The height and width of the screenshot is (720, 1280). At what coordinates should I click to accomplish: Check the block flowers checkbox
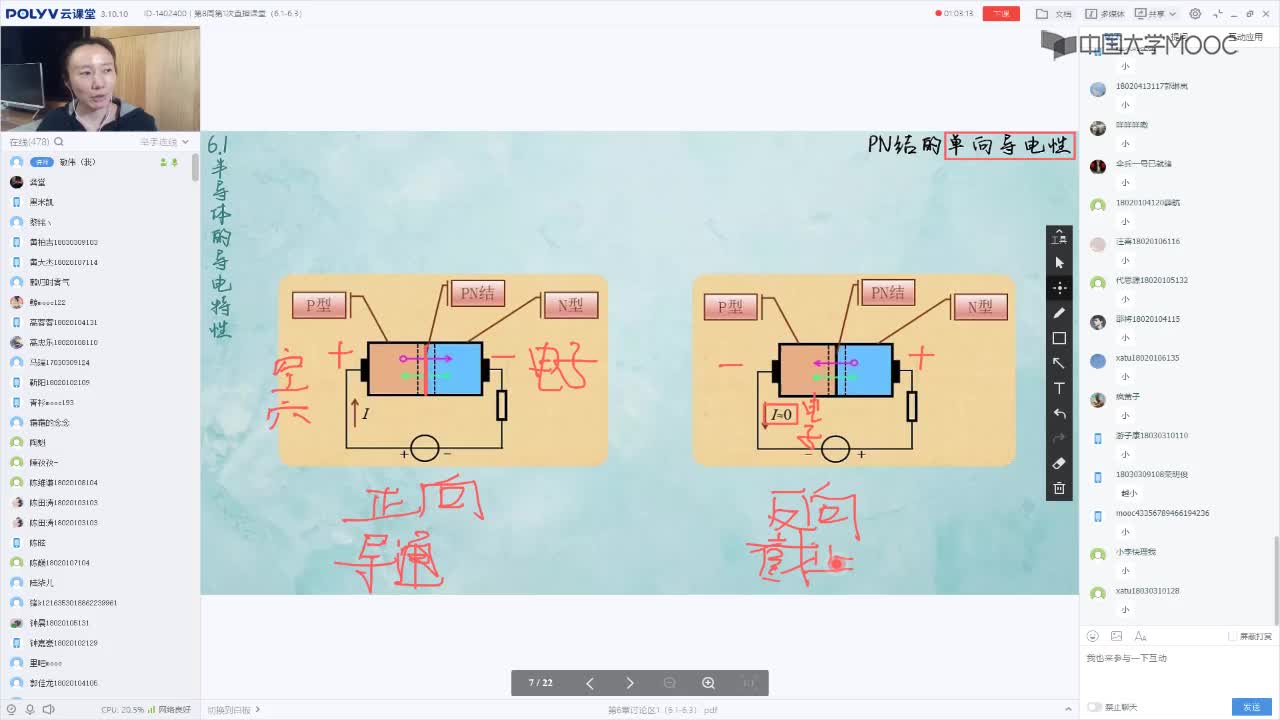coord(1234,636)
